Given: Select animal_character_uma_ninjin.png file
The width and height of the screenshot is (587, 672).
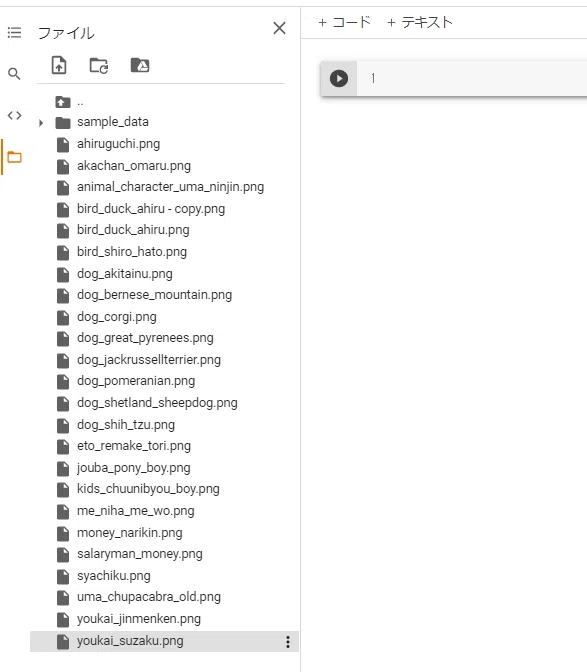Looking at the screenshot, I should [170, 187].
